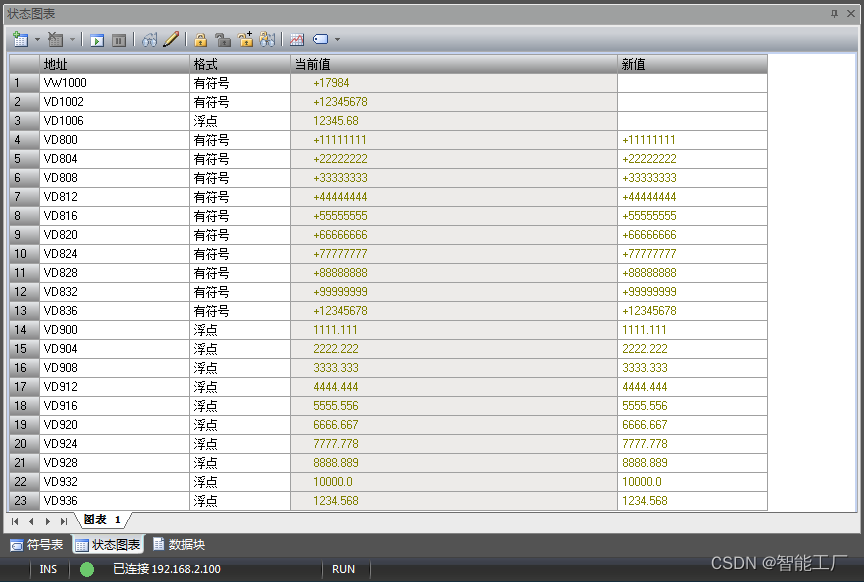
Task: Switch to the 符号表 tab
Action: tap(37, 545)
